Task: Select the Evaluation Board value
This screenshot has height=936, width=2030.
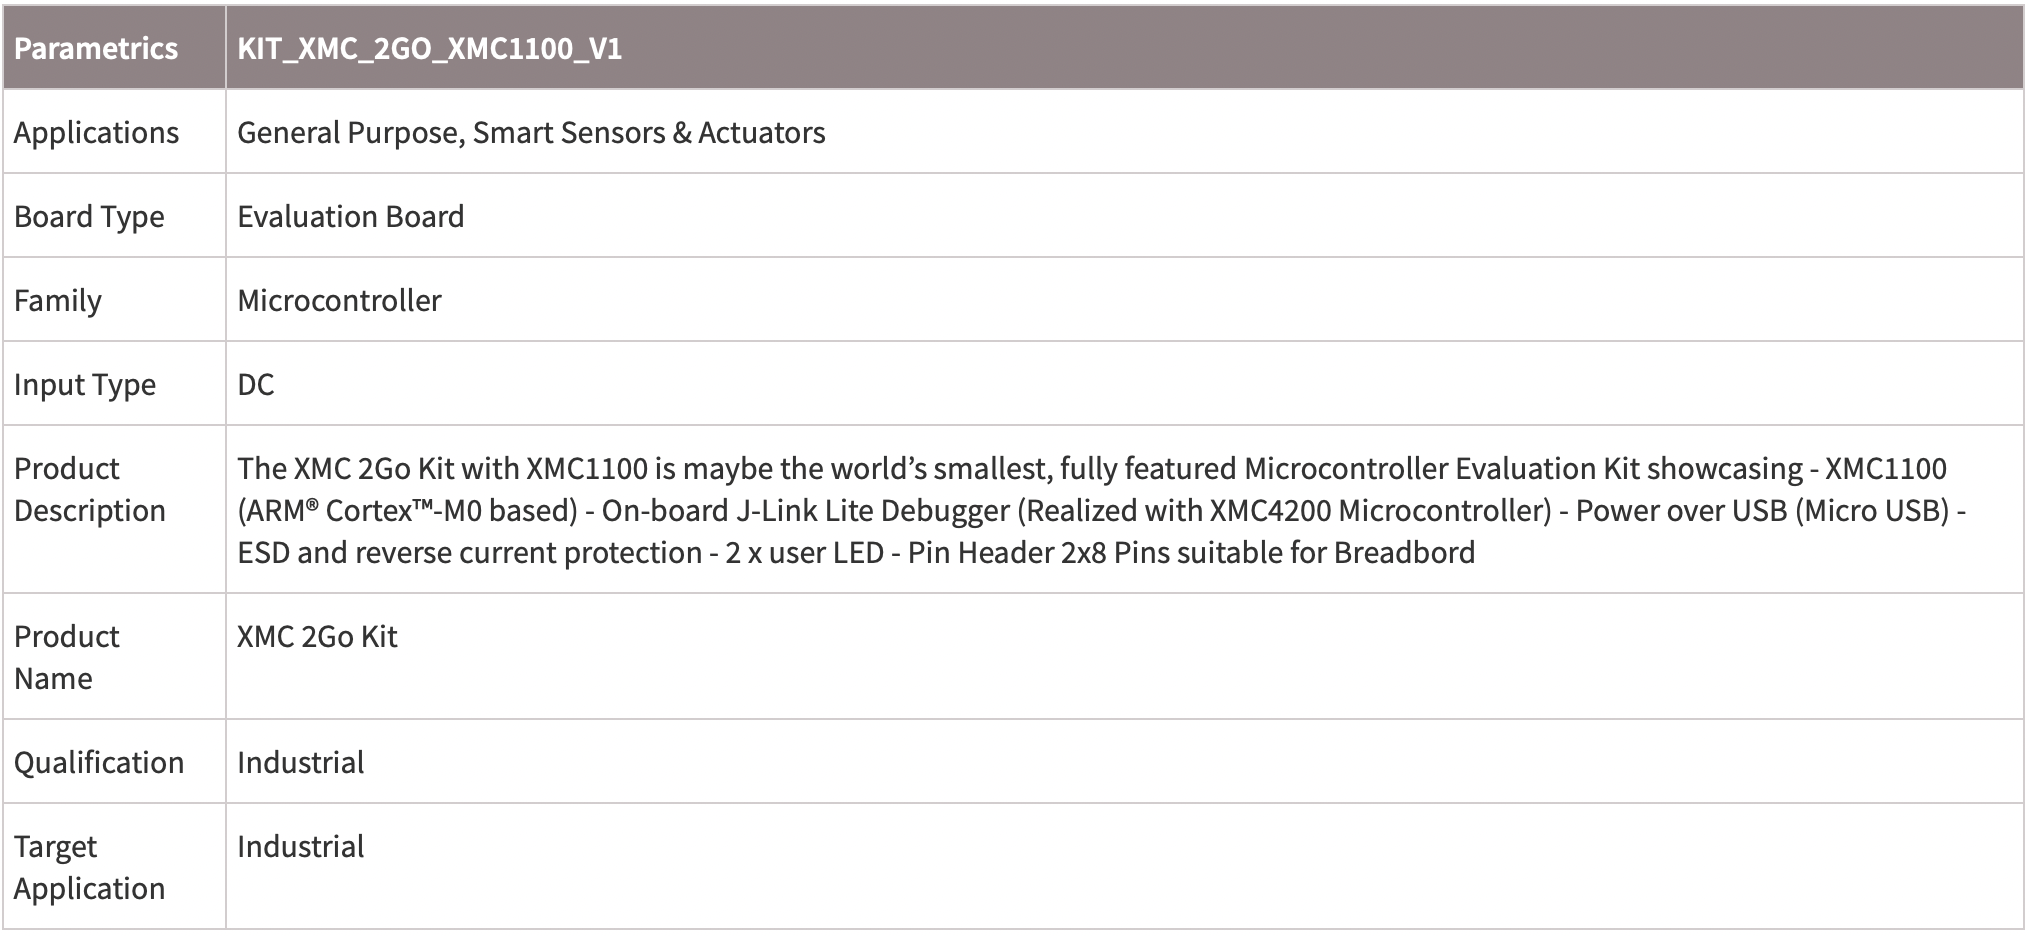Action: [x=351, y=216]
